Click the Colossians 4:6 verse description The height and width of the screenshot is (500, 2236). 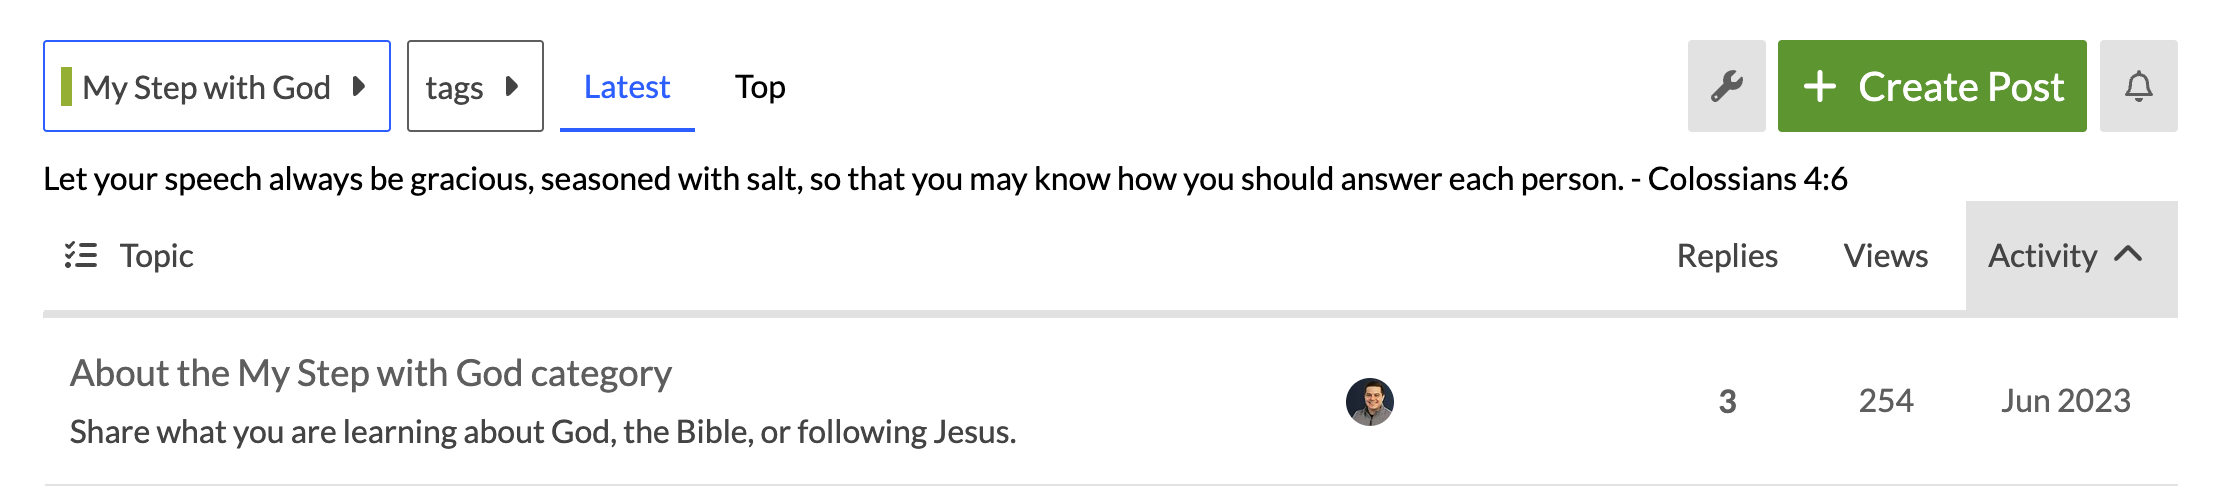[944, 179]
